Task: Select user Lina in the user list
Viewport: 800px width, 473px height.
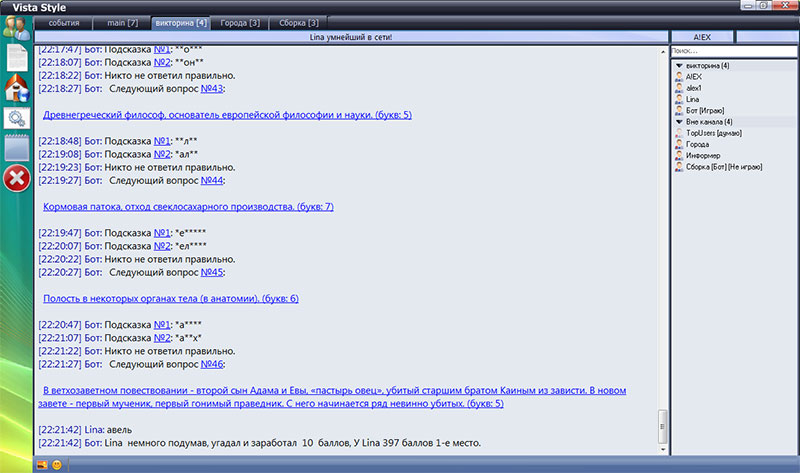Action: pos(692,99)
